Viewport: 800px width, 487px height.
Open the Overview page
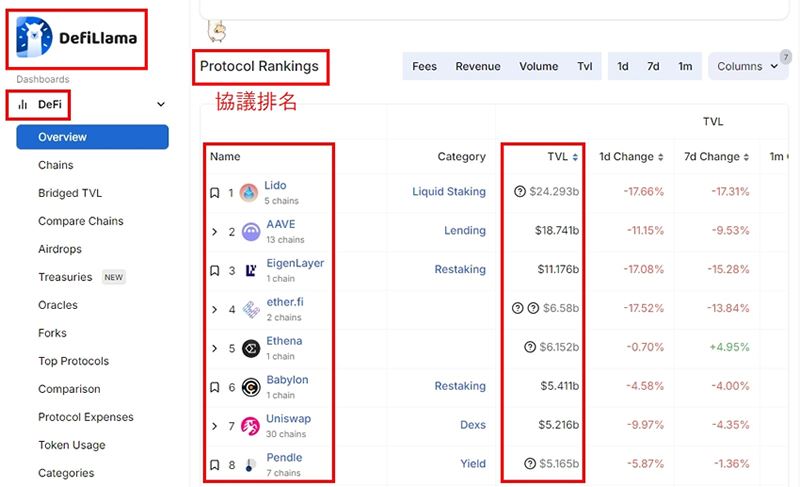coord(92,137)
